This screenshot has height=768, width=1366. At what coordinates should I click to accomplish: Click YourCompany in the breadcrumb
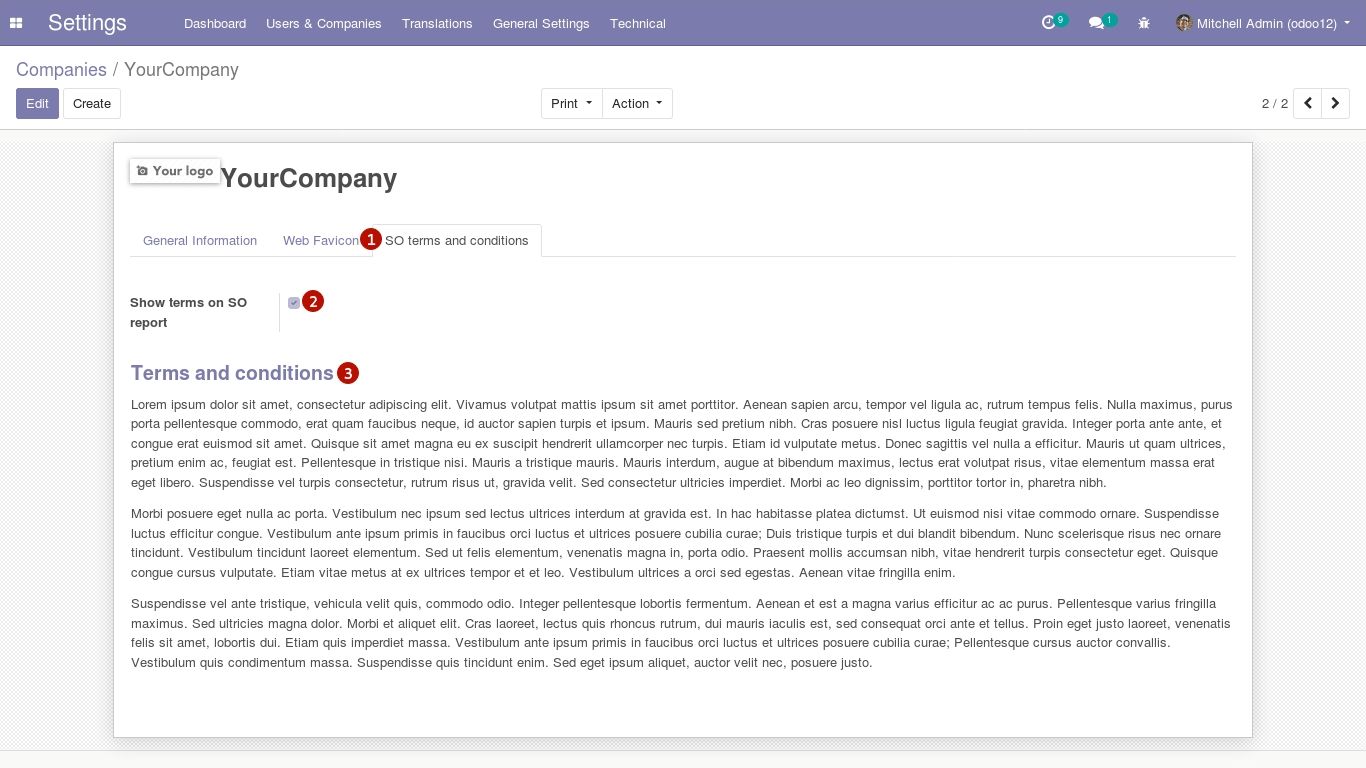[181, 69]
